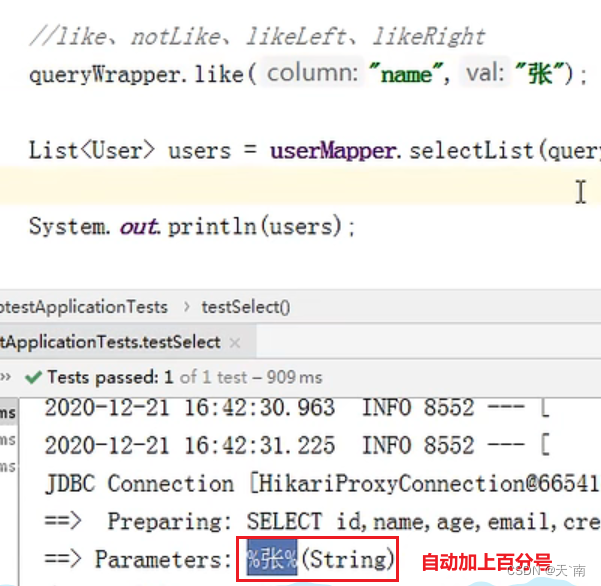The height and width of the screenshot is (586, 601).
Task: Click the like/notLike comment line
Action: point(258,37)
